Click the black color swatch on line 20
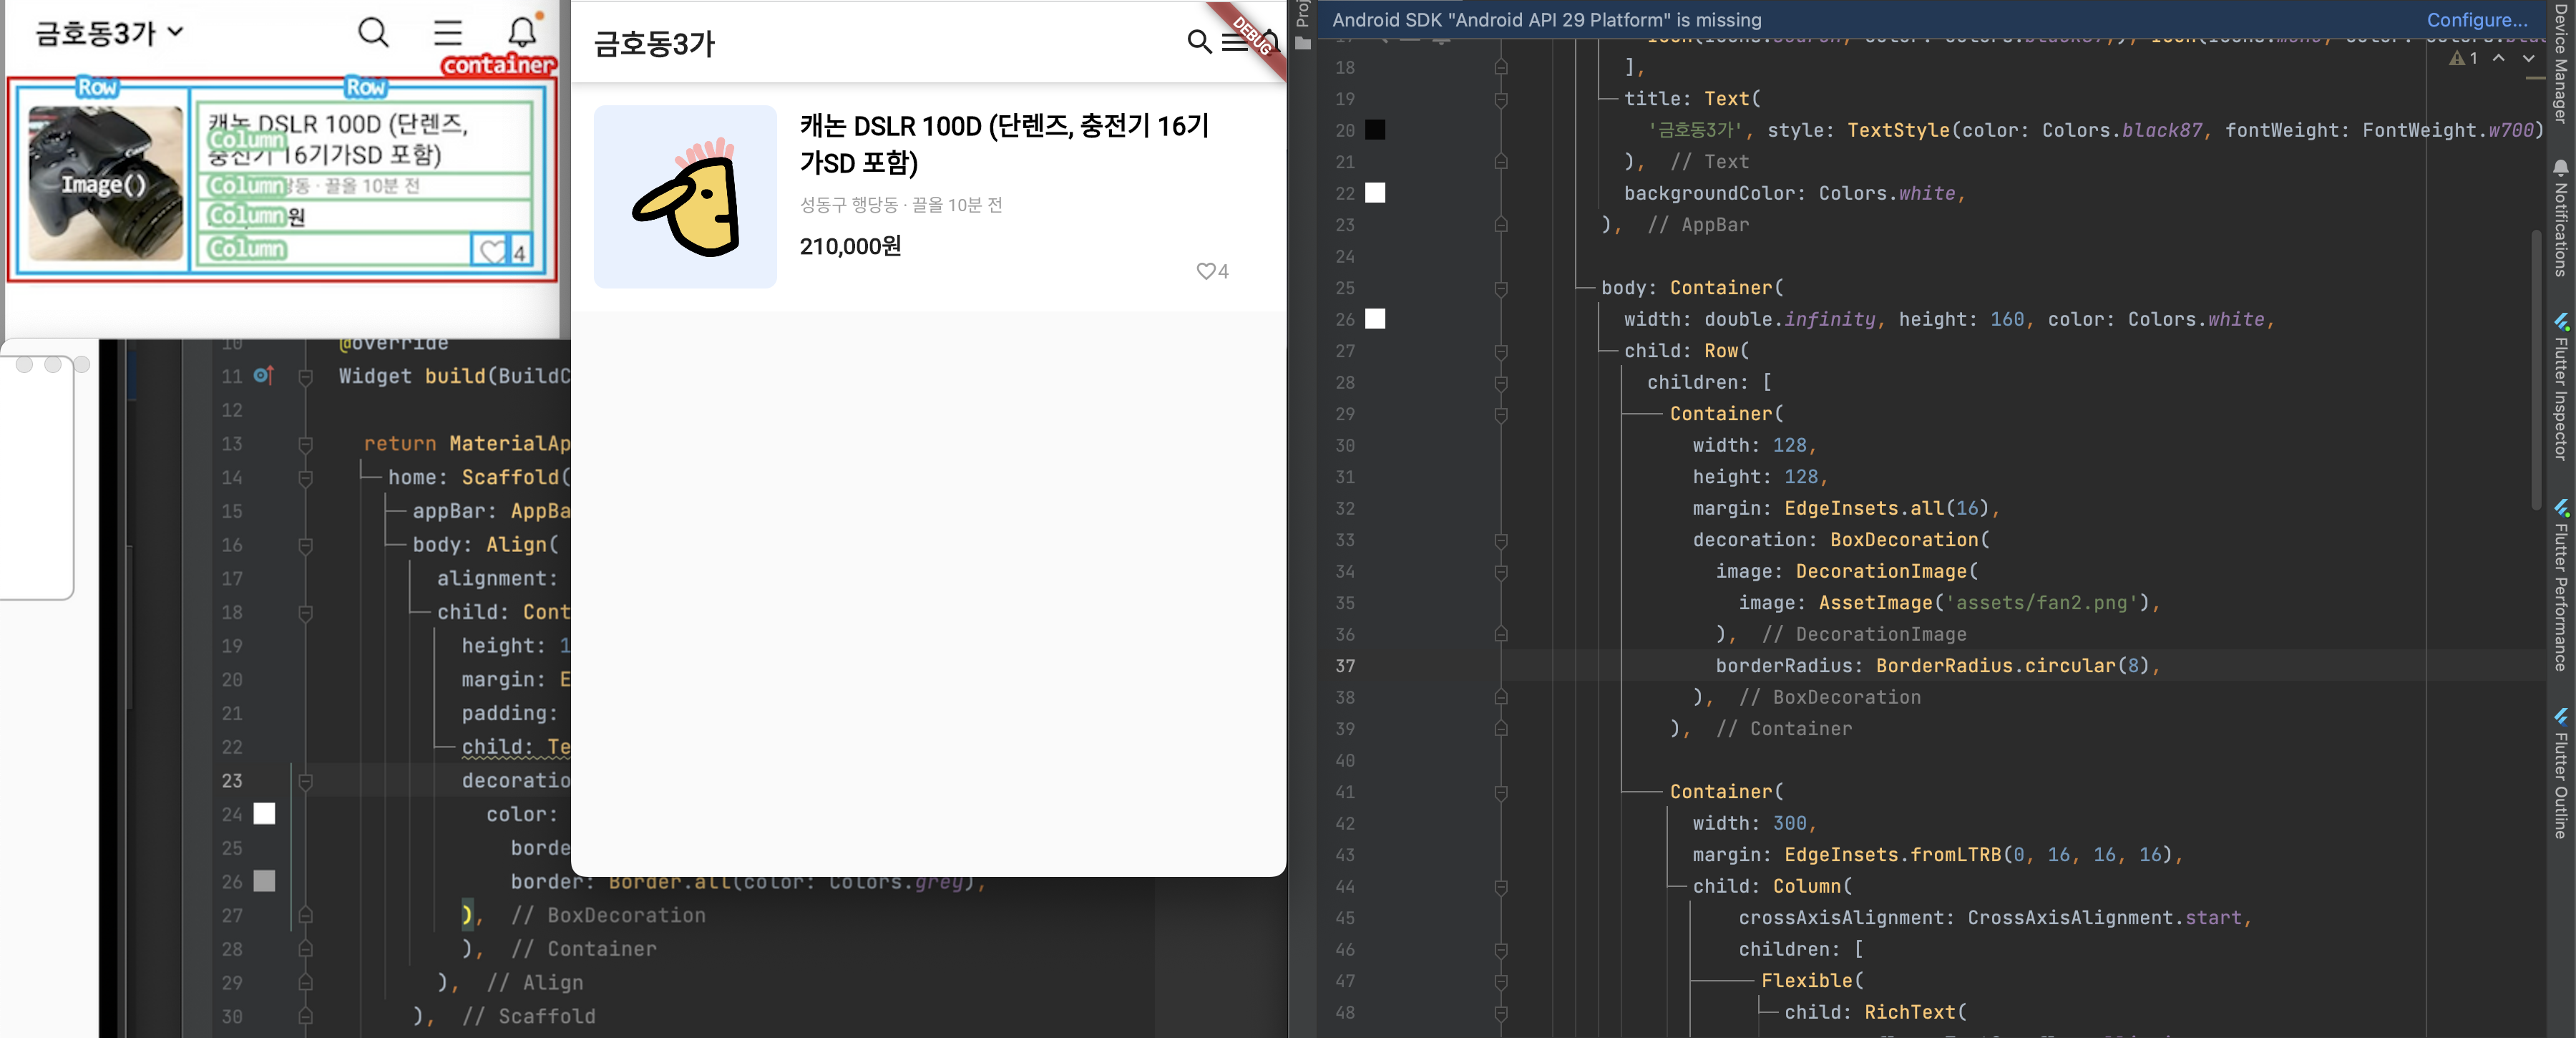Image resolution: width=2576 pixels, height=1038 pixels. (1376, 130)
